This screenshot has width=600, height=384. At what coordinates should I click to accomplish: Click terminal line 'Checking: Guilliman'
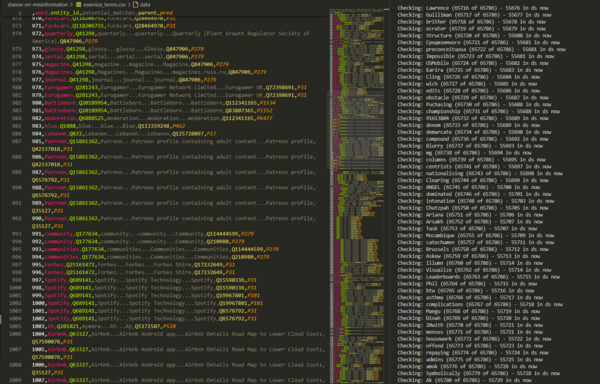coord(474,15)
